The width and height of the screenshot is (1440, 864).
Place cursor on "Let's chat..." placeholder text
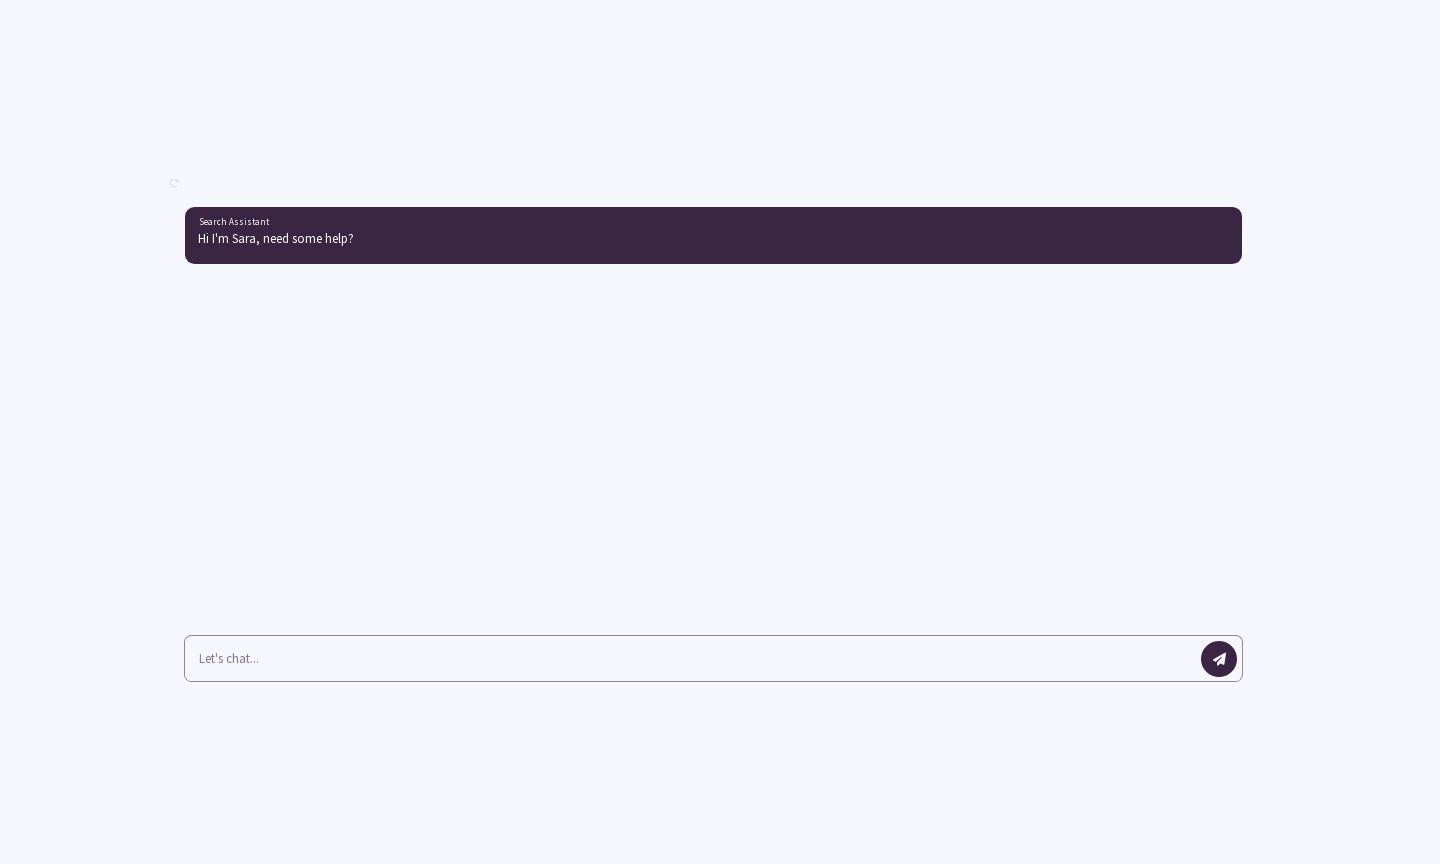click(229, 658)
